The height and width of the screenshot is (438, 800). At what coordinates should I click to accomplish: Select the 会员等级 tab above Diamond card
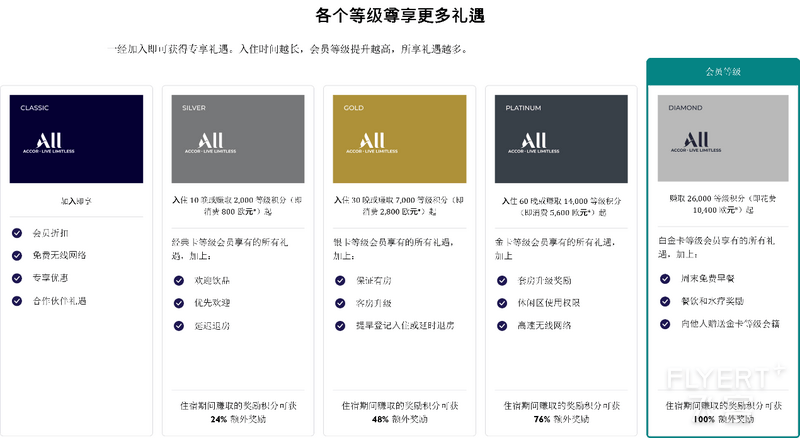tap(723, 71)
